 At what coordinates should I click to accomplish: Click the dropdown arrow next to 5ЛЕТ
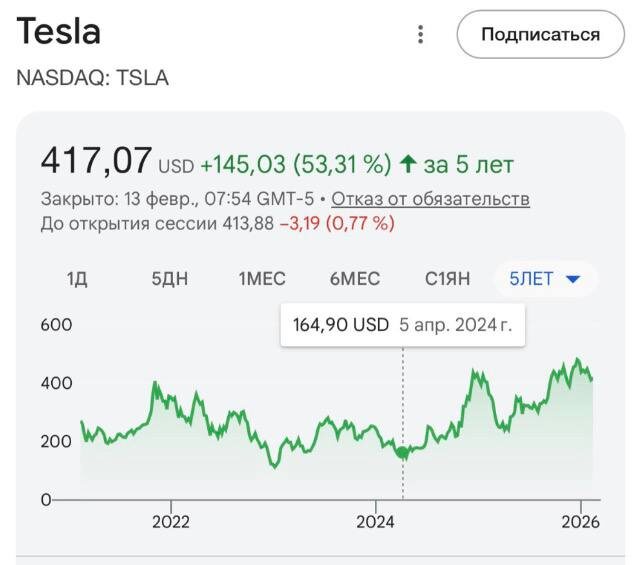tap(573, 280)
